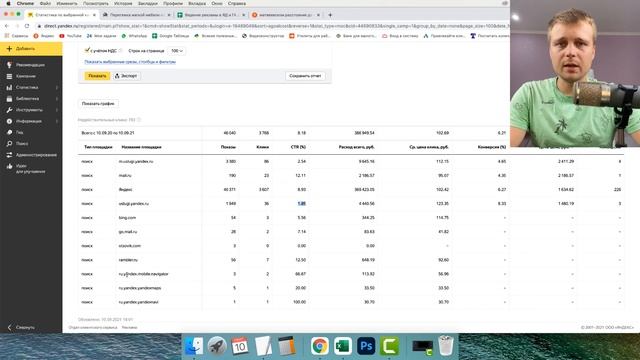
Task: Open the YouTube bookmark
Action: click(71, 36)
